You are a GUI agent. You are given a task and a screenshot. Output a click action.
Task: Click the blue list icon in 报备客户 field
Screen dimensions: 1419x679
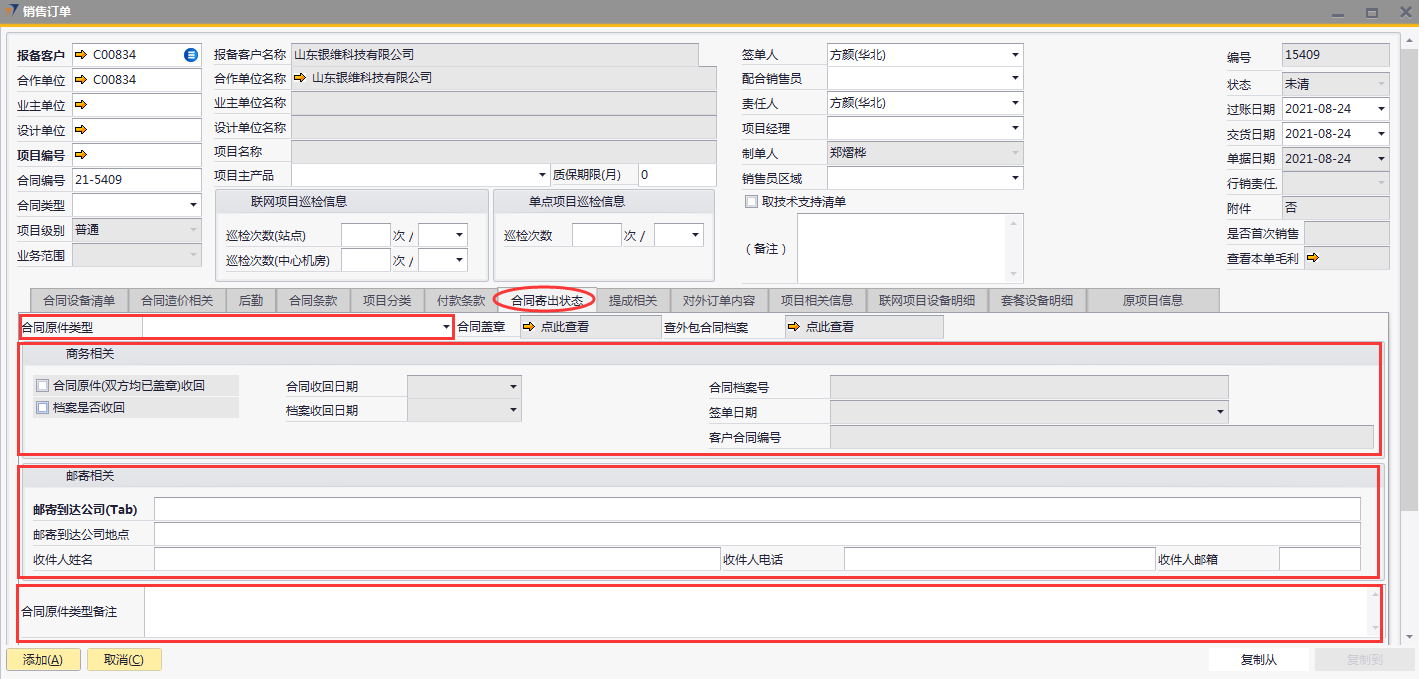(191, 55)
